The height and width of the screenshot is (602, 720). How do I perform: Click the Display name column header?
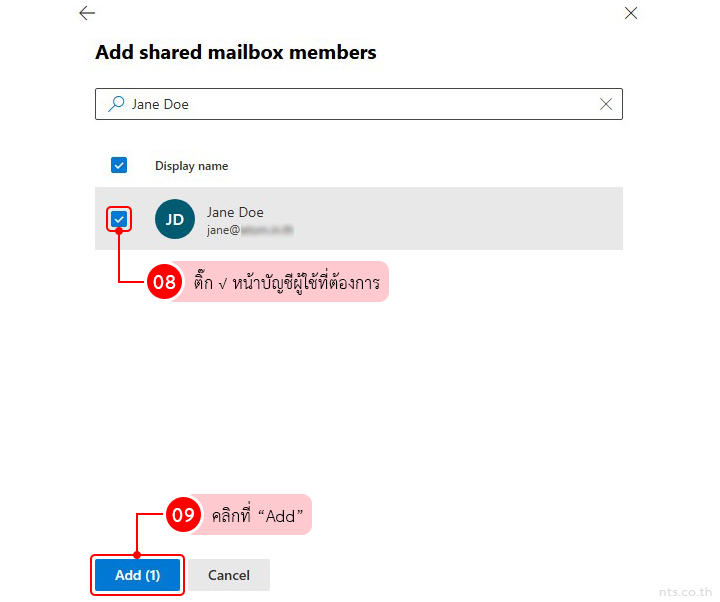[191, 166]
